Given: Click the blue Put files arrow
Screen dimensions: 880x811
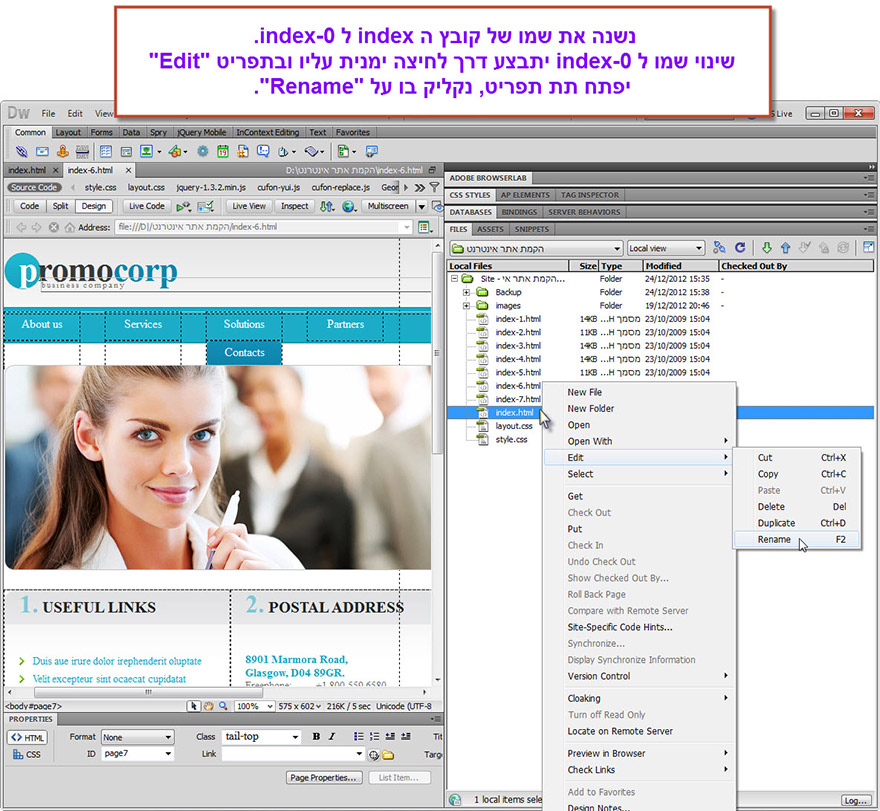Looking at the screenshot, I should (785, 248).
